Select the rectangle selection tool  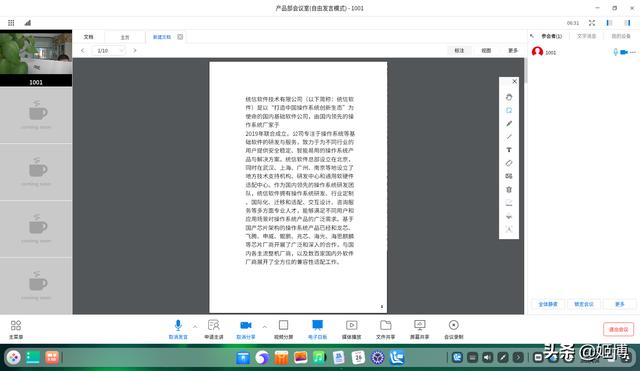click(x=509, y=110)
